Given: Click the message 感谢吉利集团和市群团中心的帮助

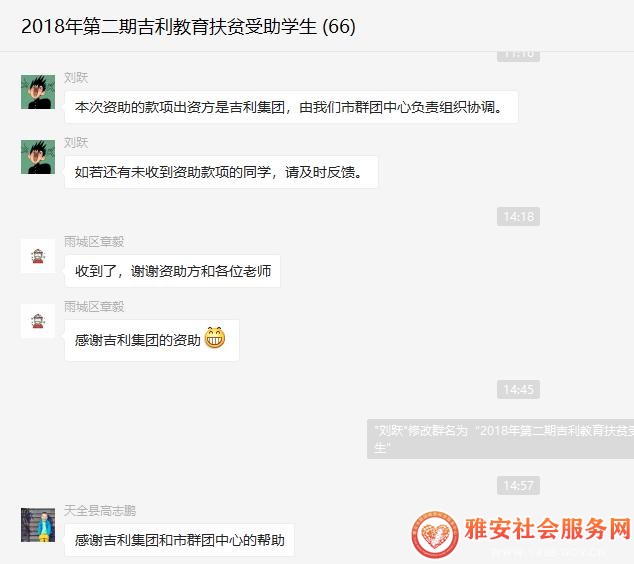Looking at the screenshot, I should [180, 540].
